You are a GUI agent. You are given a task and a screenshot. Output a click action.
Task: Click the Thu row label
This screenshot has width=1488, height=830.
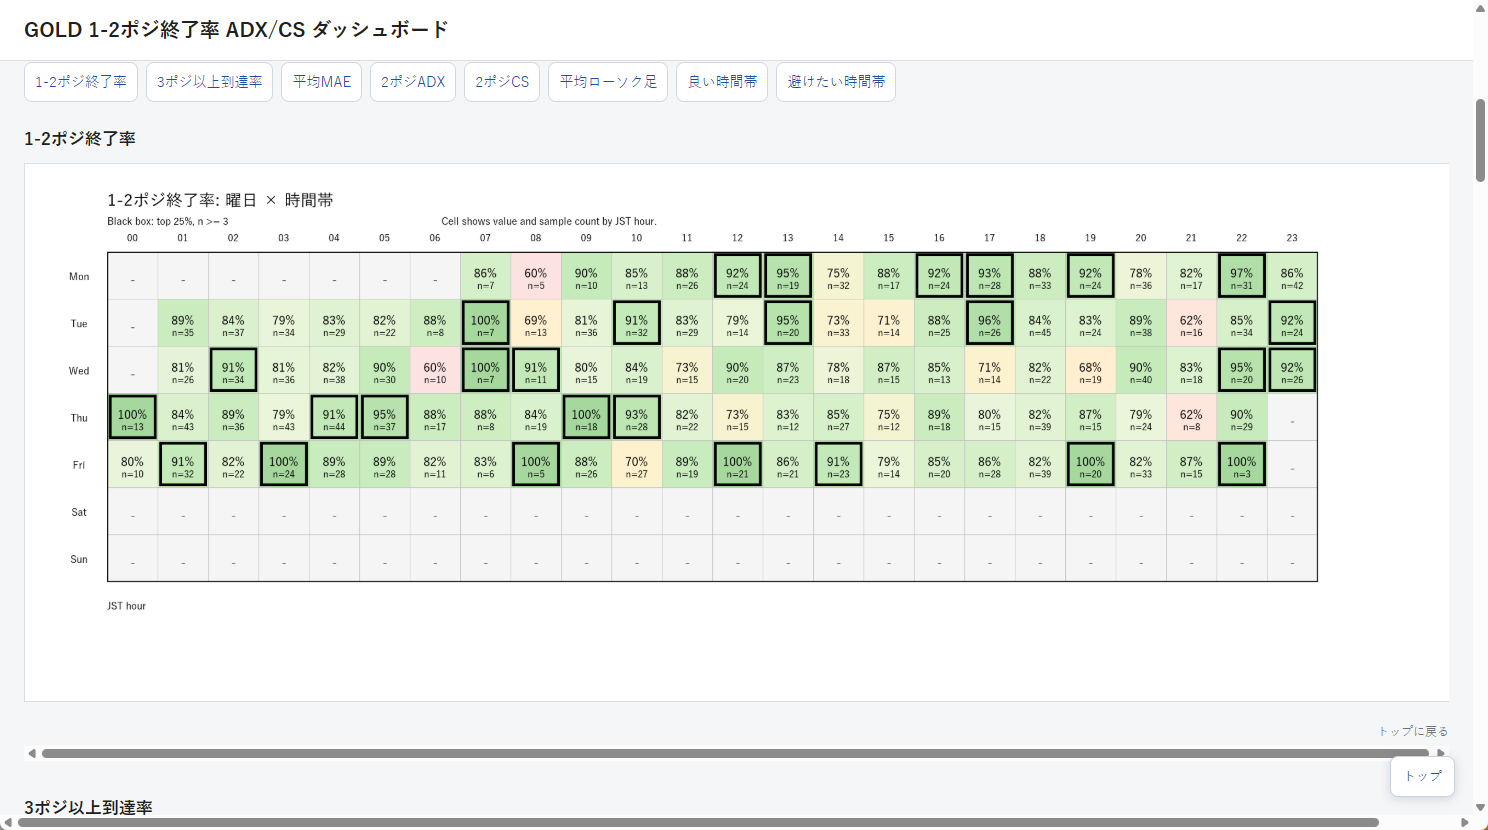pyautogui.click(x=79, y=418)
